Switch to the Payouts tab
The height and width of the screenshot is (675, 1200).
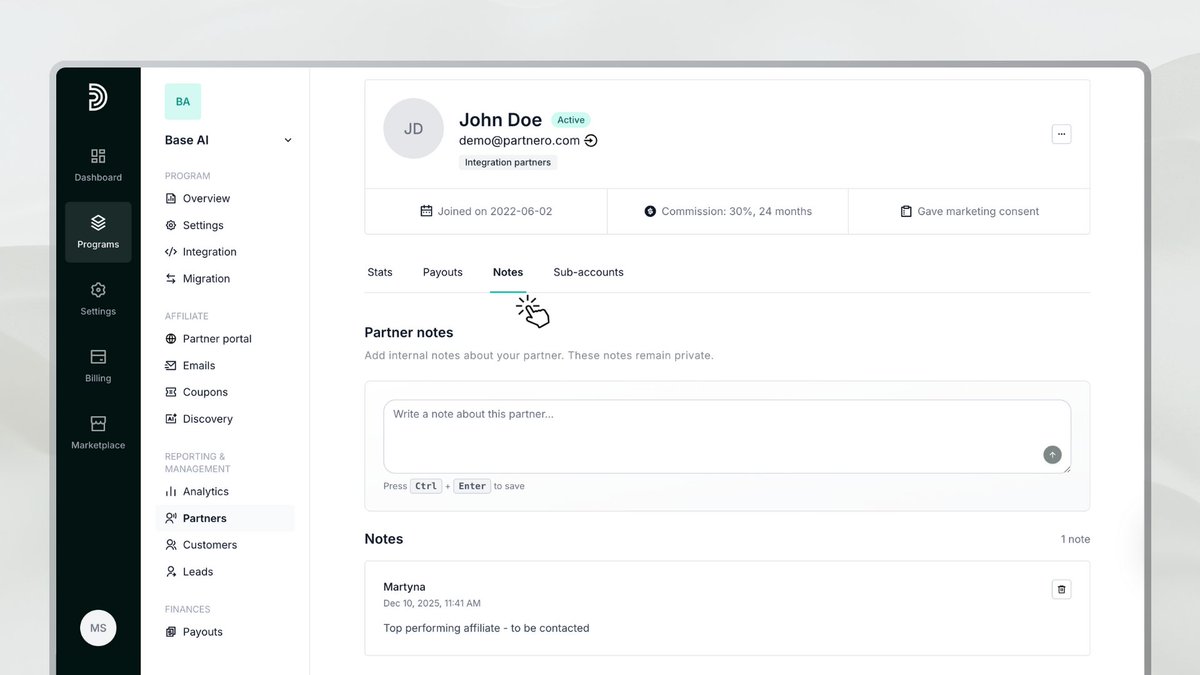click(442, 272)
